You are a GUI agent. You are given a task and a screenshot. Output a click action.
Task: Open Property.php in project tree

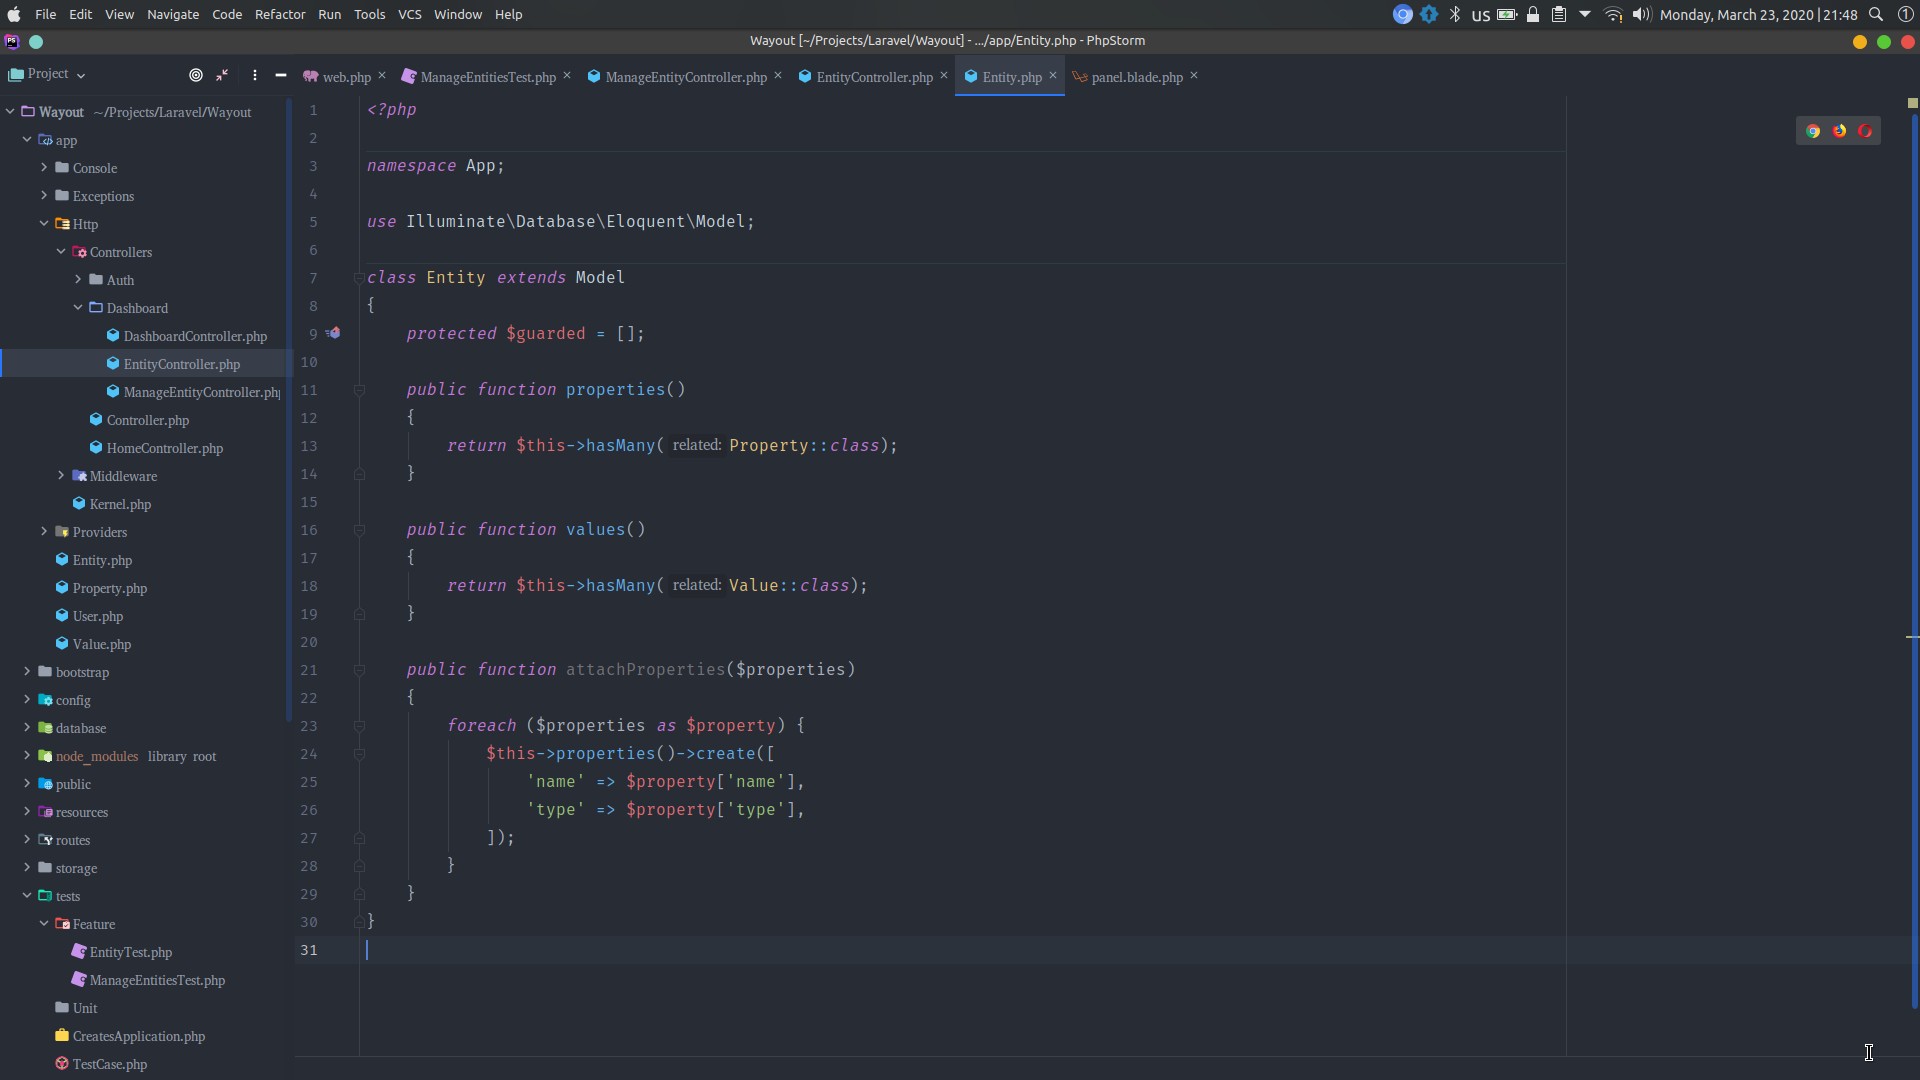pyautogui.click(x=109, y=588)
